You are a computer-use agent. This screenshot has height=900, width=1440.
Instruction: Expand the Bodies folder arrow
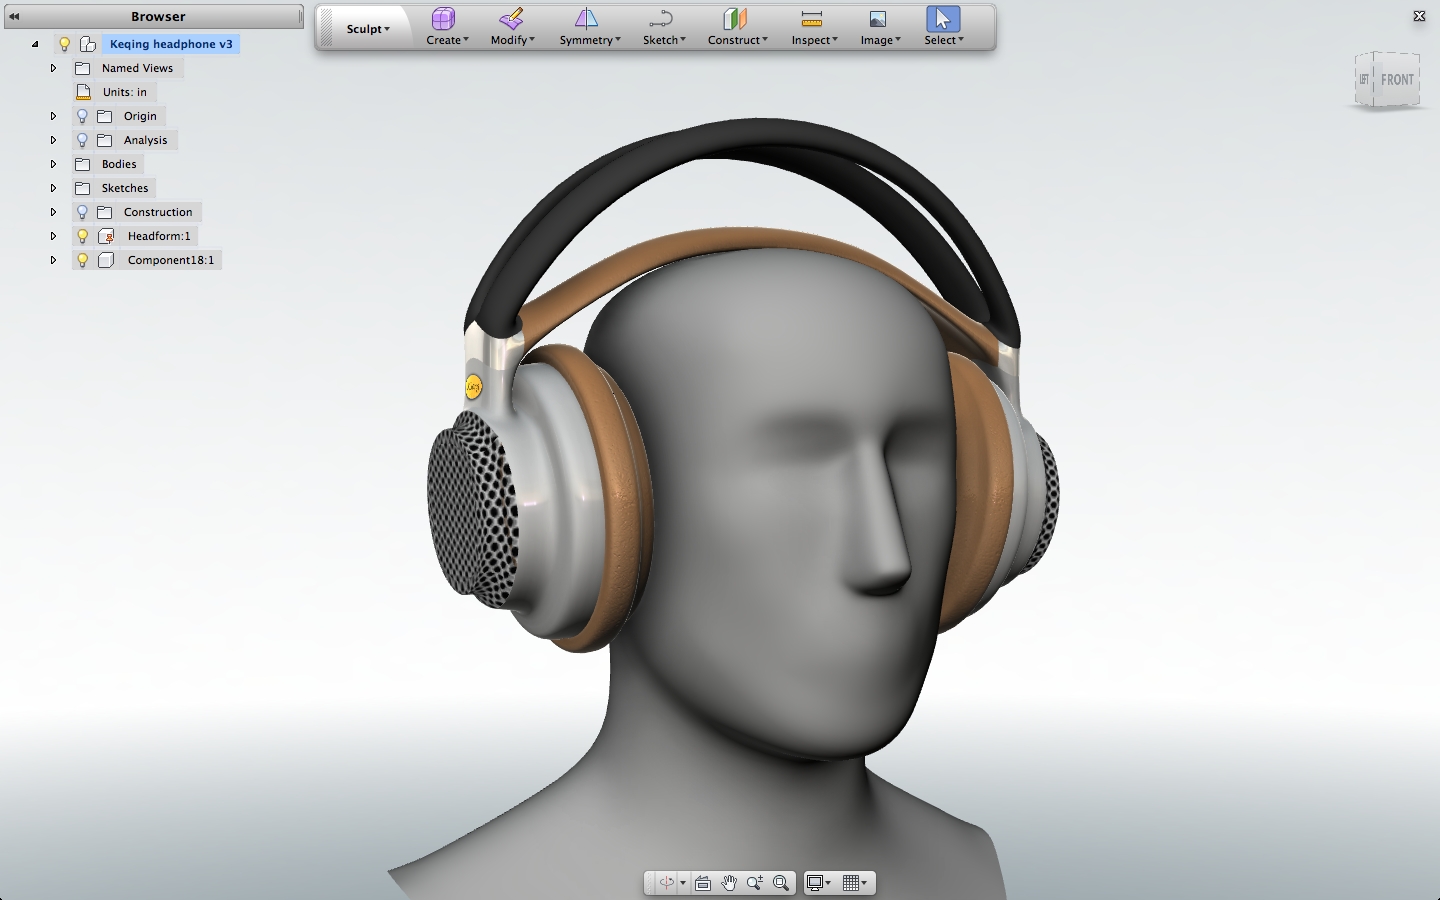pos(54,164)
